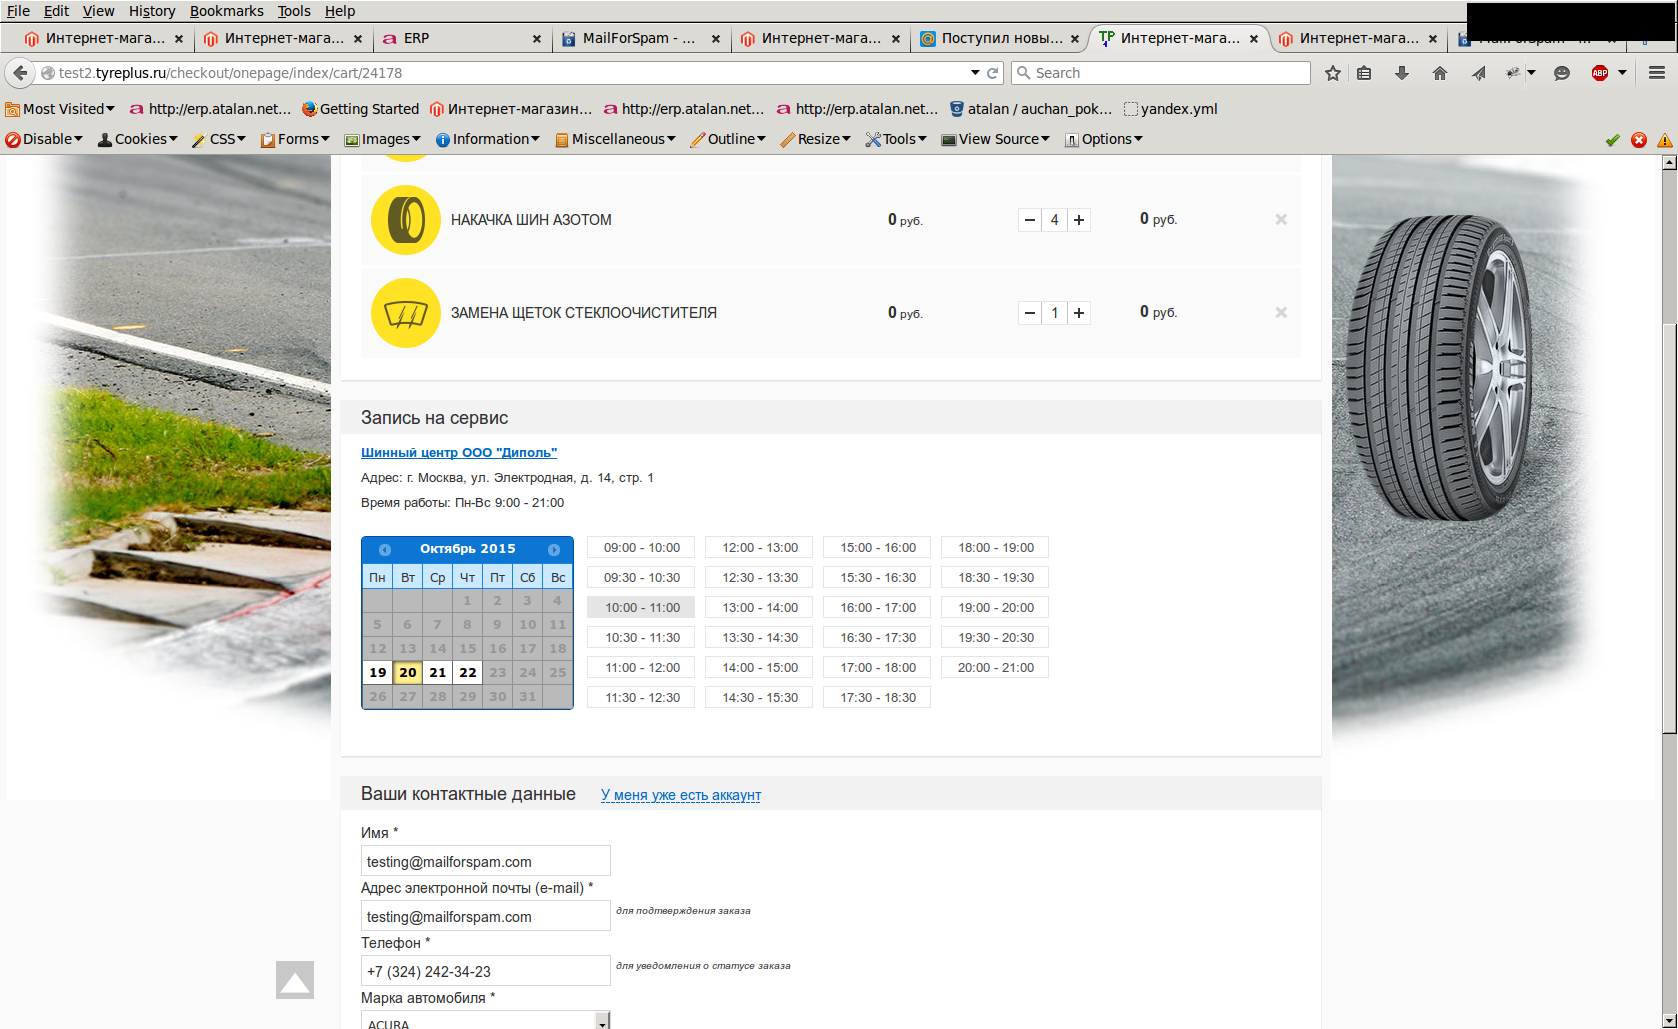Pick October 21 in the calendar
This screenshot has width=1678, height=1029.
tap(438, 673)
